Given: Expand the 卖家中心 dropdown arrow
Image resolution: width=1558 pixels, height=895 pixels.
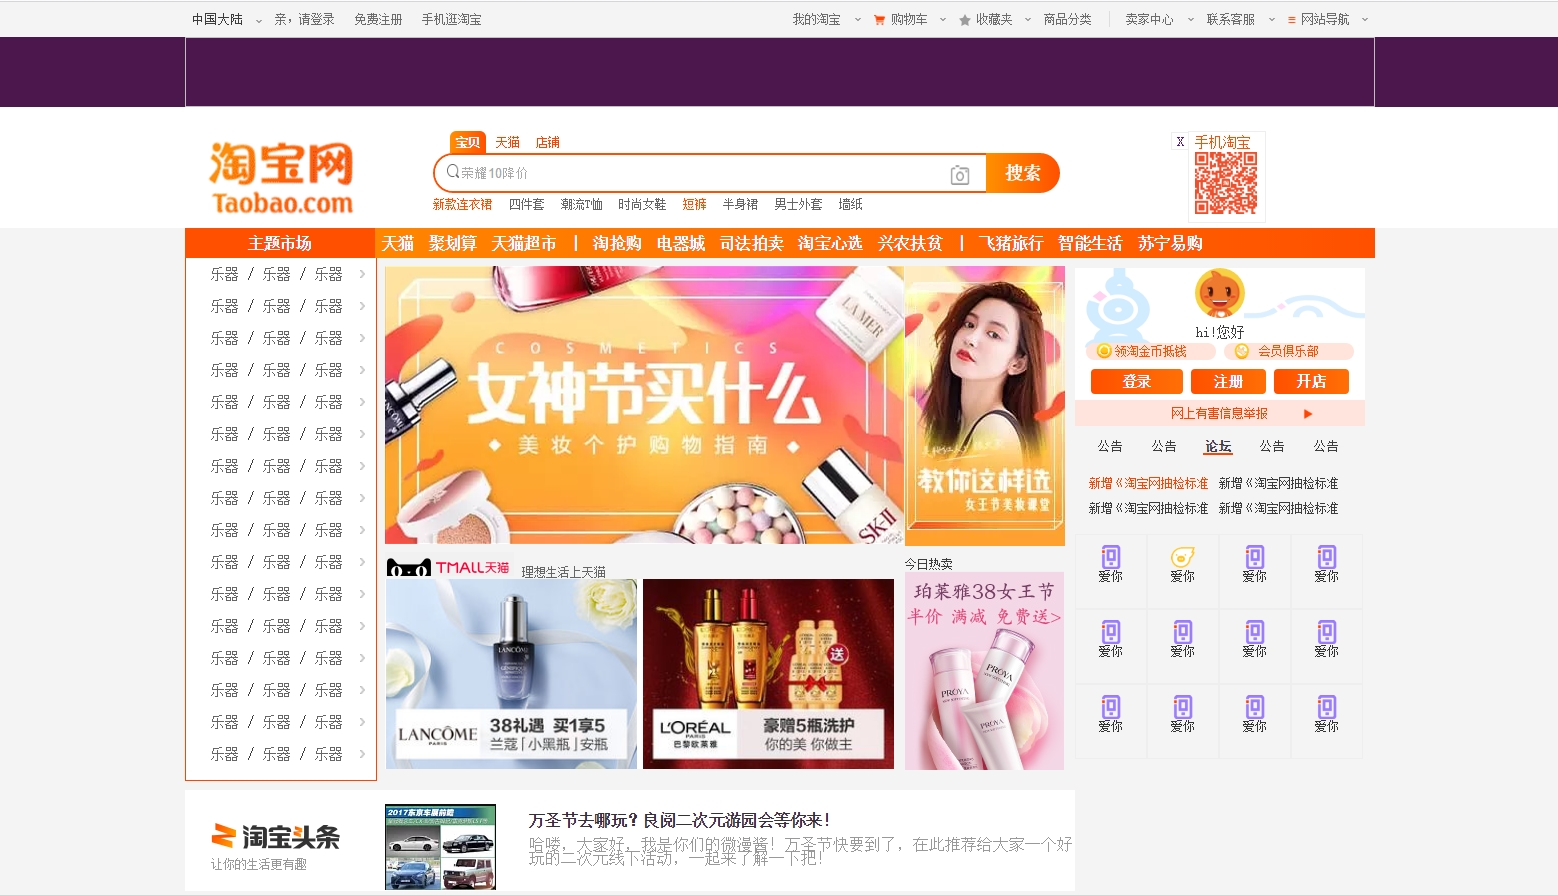Looking at the screenshot, I should [x=1191, y=20].
